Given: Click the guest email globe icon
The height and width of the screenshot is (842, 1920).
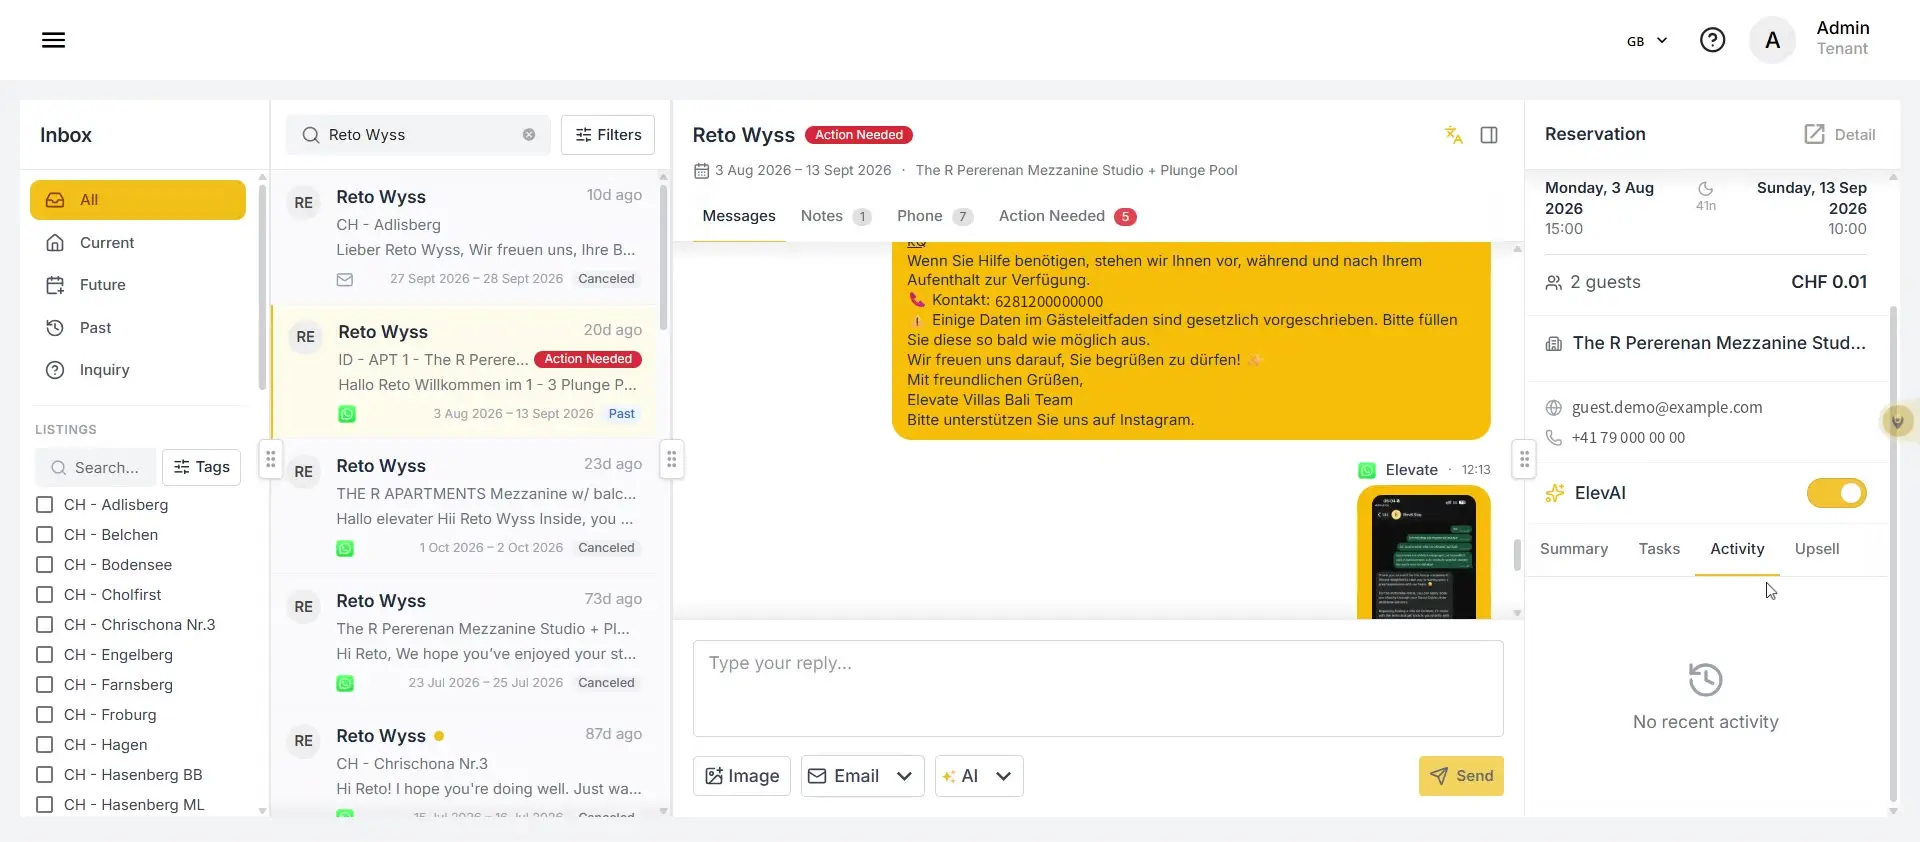Looking at the screenshot, I should tap(1553, 408).
